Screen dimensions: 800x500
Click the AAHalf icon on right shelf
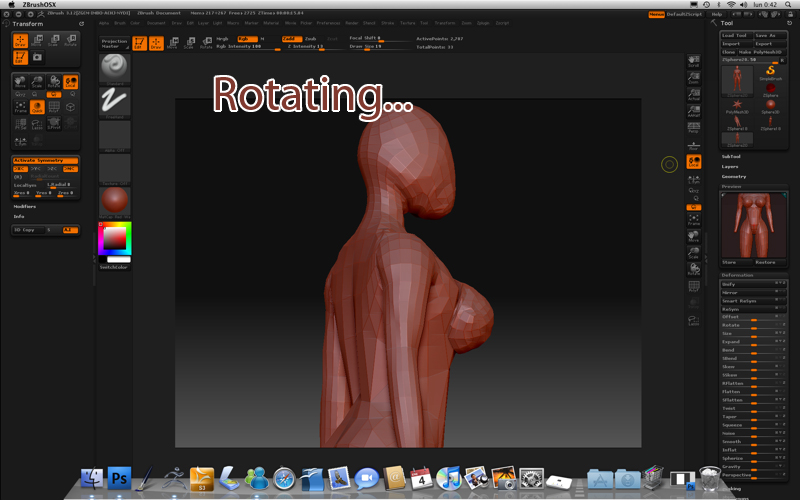(693, 111)
